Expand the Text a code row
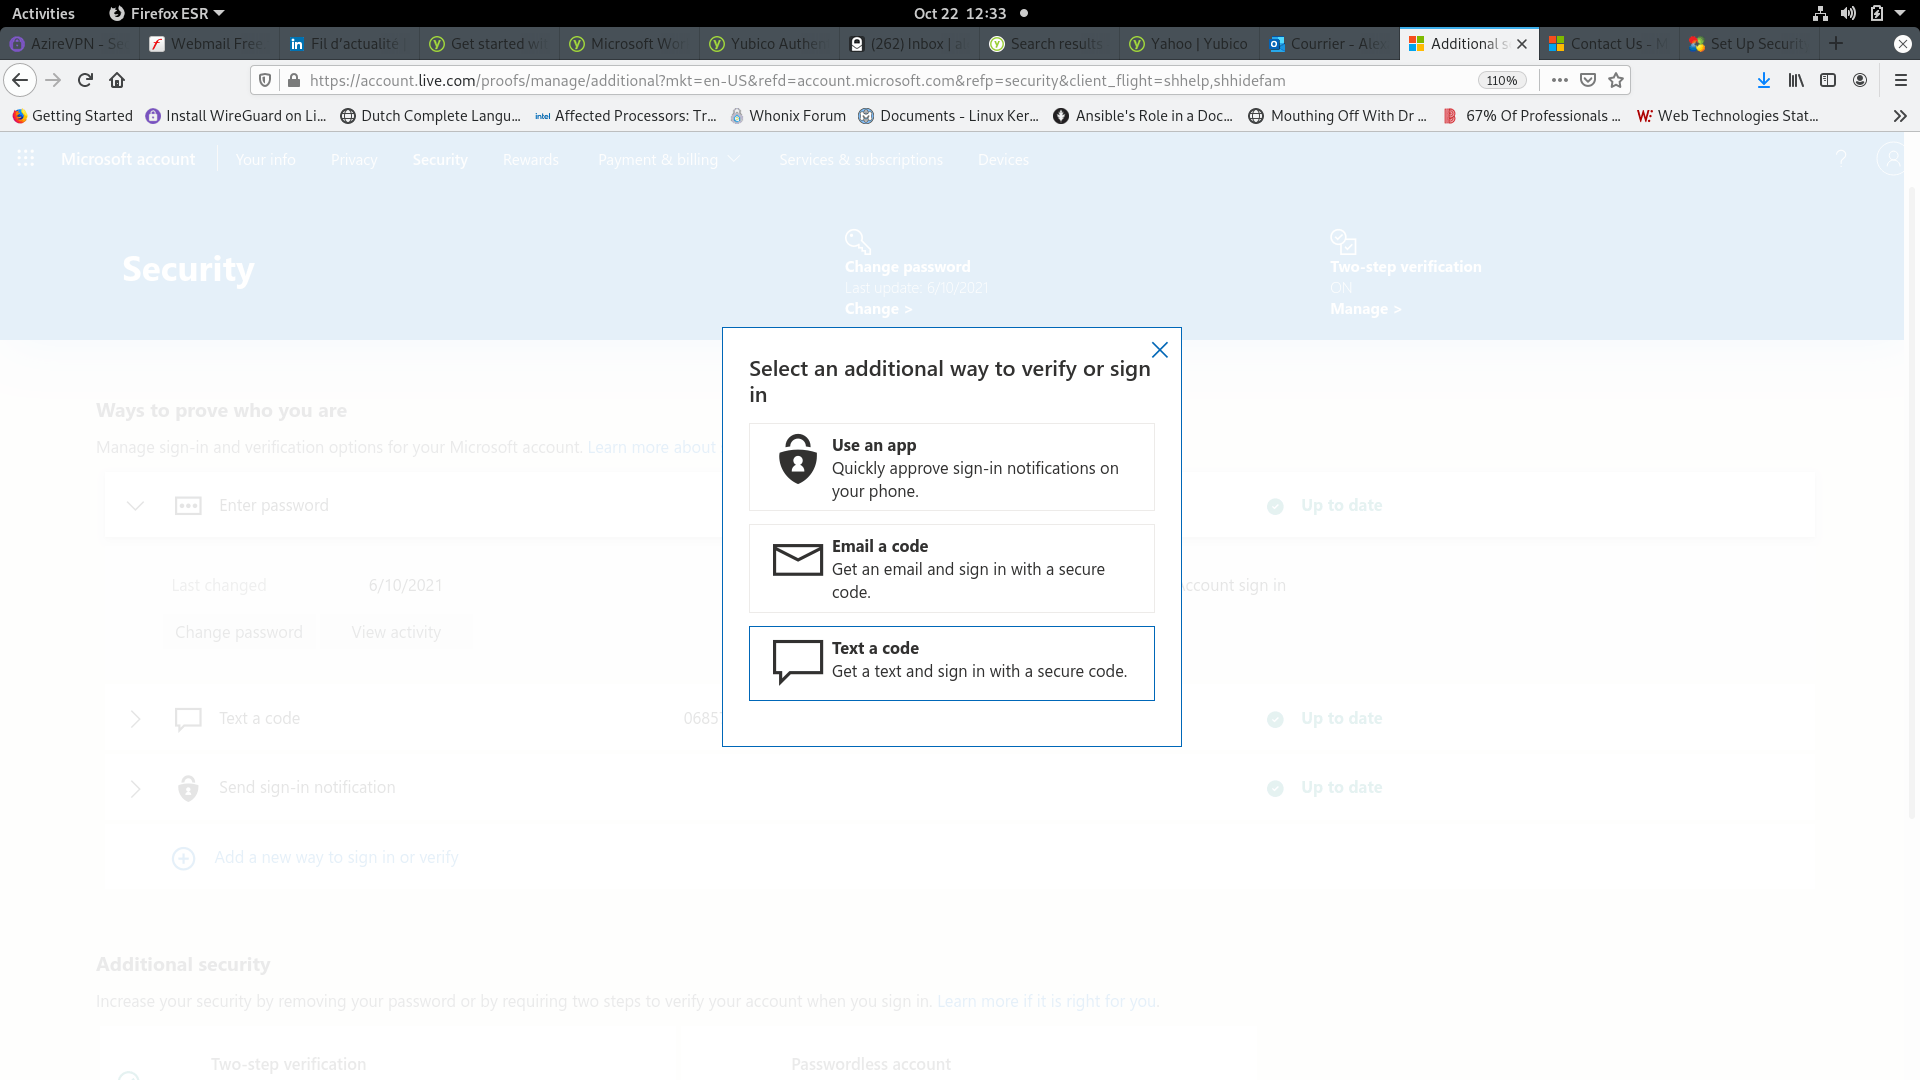The height and width of the screenshot is (1080, 1920). [135, 719]
